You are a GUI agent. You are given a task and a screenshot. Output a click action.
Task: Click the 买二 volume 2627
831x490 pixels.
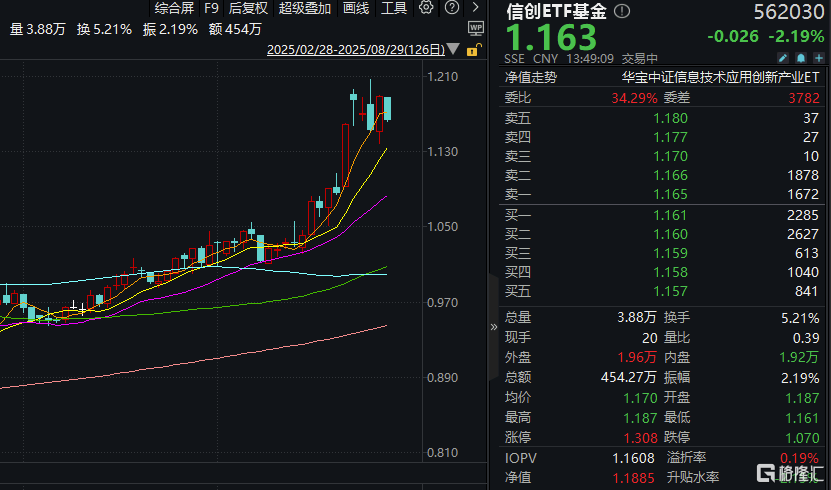[x=803, y=234]
